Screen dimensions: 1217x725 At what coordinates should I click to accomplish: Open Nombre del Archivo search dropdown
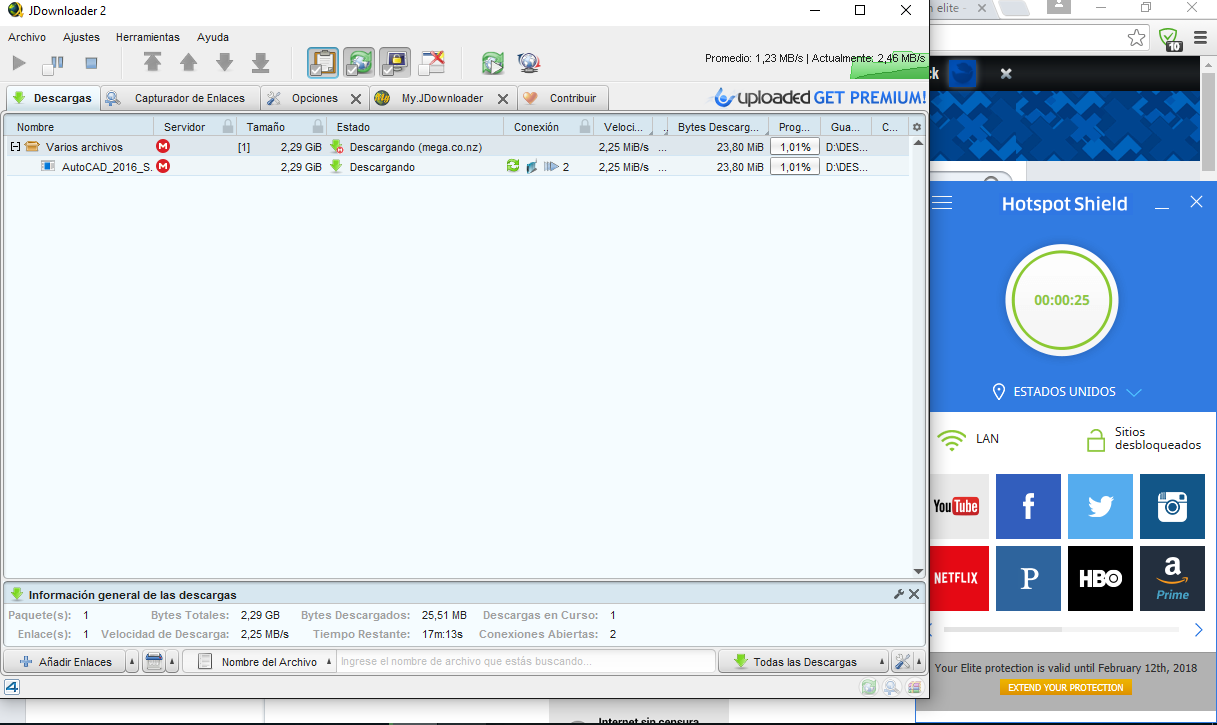(259, 662)
